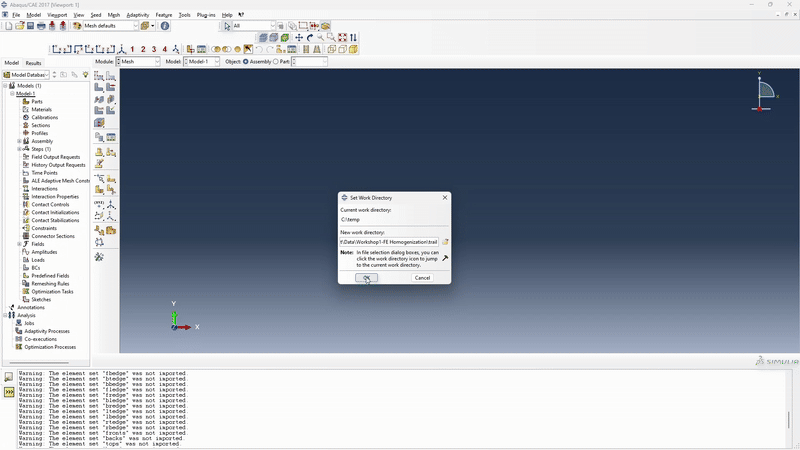Select Loads in the model tree
This screenshot has width=800, height=450.
(38, 260)
